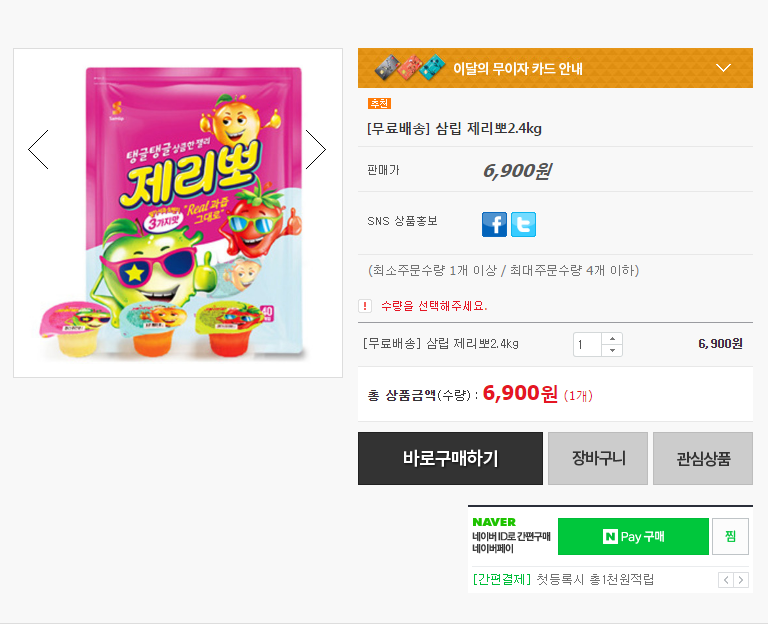Click the NAVER logo
Image resolution: width=768 pixels, height=629 pixels.
click(x=494, y=522)
